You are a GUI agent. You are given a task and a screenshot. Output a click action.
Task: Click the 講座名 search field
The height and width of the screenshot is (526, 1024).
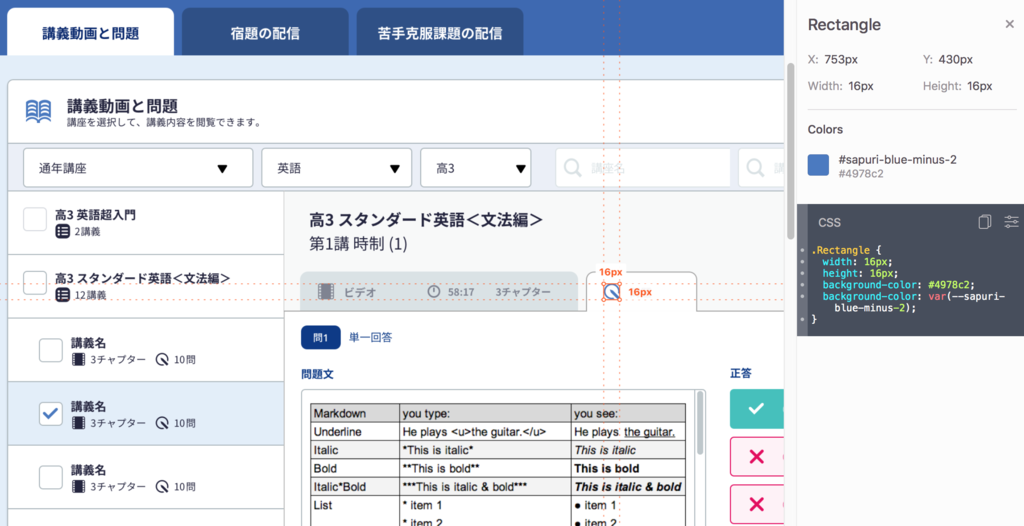click(643, 168)
